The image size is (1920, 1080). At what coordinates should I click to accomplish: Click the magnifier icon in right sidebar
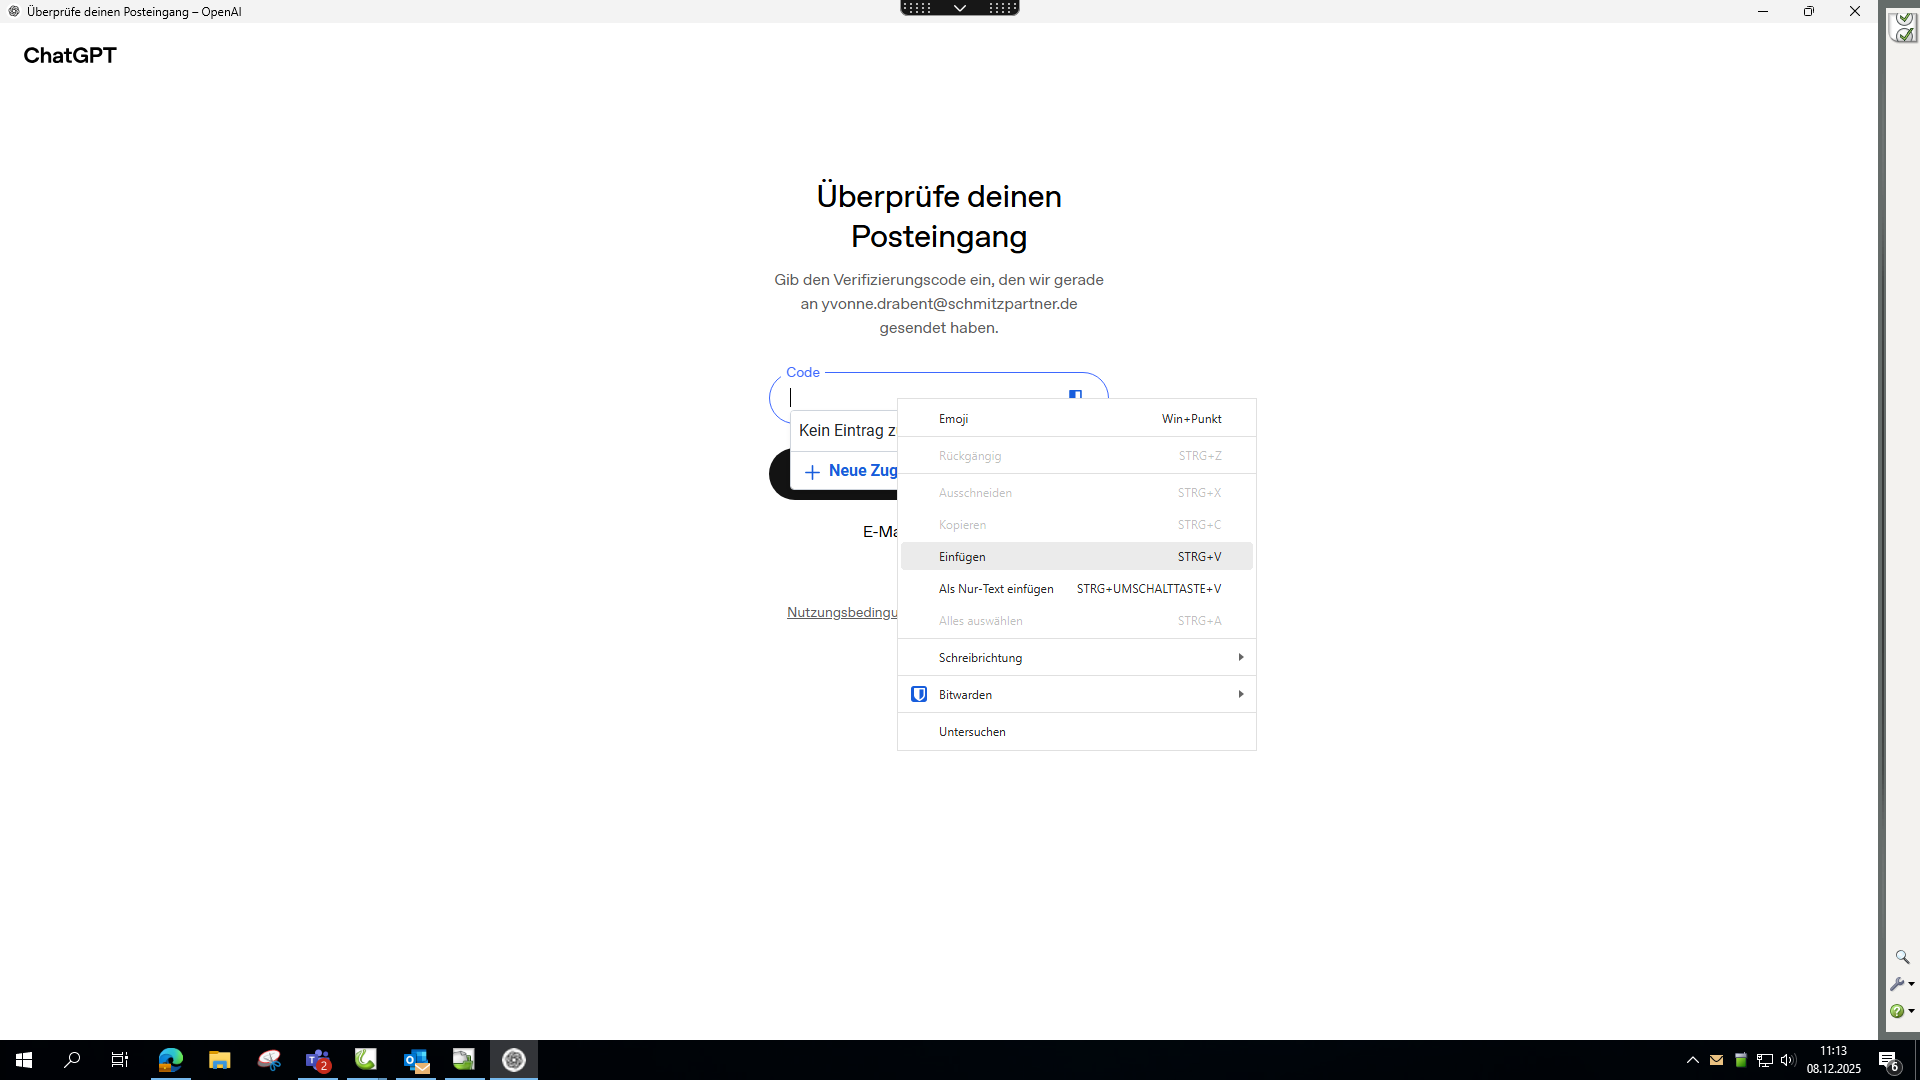[x=1902, y=957]
